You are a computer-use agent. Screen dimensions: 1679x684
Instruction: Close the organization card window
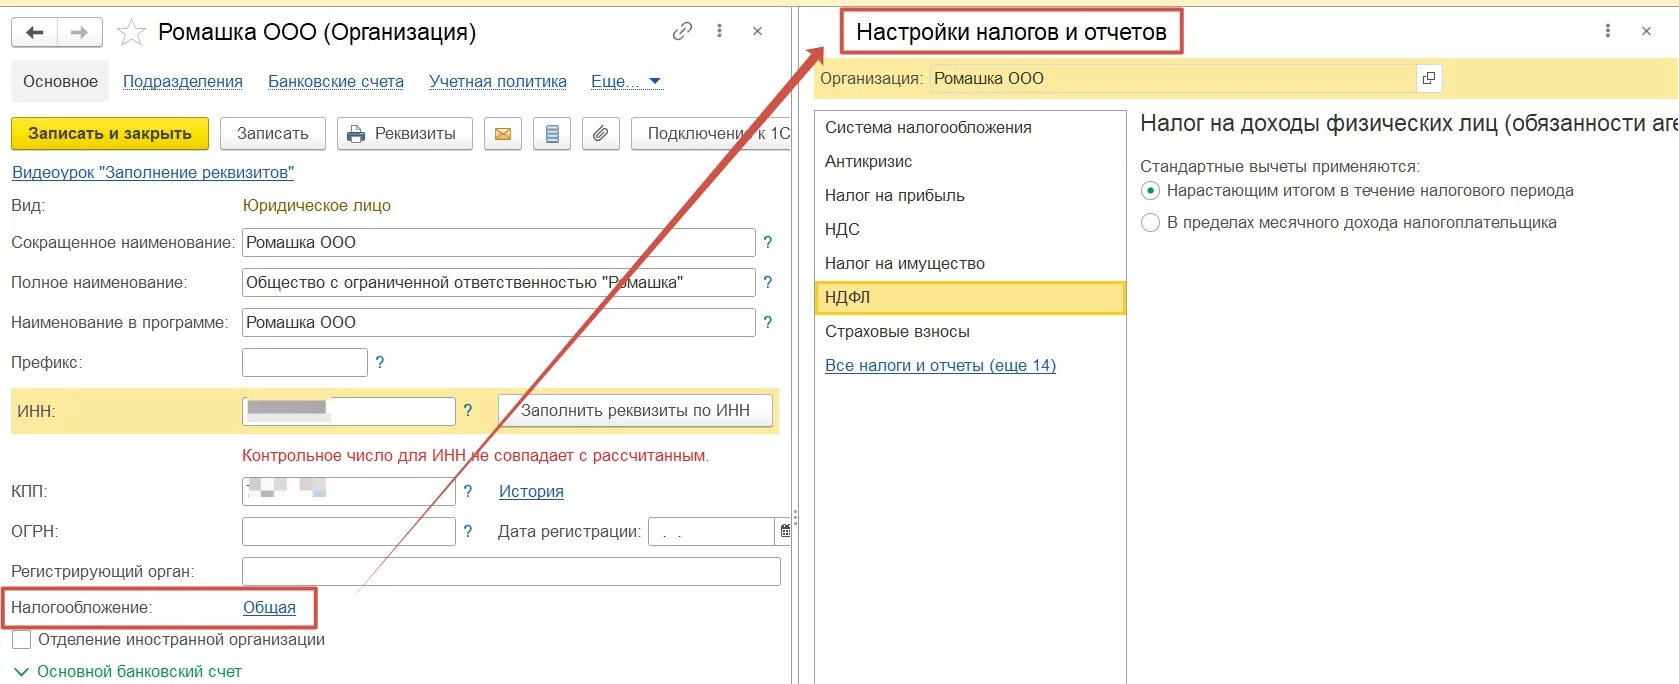point(758,31)
